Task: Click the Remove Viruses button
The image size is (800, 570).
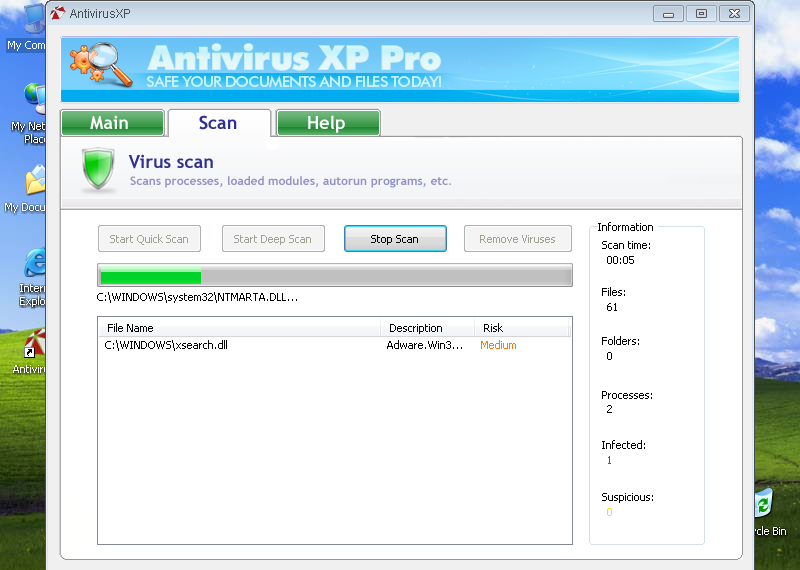Action: click(517, 239)
